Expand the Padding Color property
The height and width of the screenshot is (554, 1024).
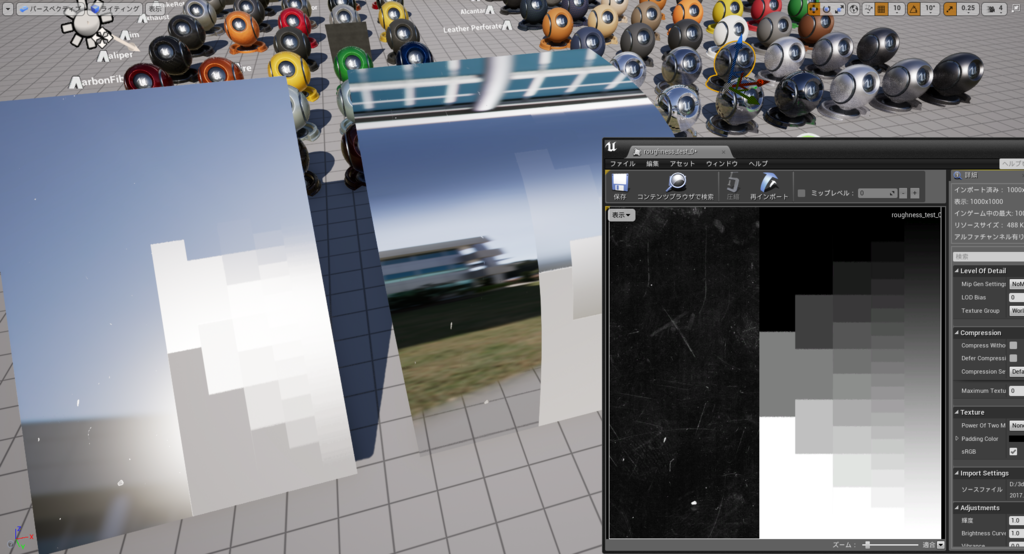click(957, 438)
